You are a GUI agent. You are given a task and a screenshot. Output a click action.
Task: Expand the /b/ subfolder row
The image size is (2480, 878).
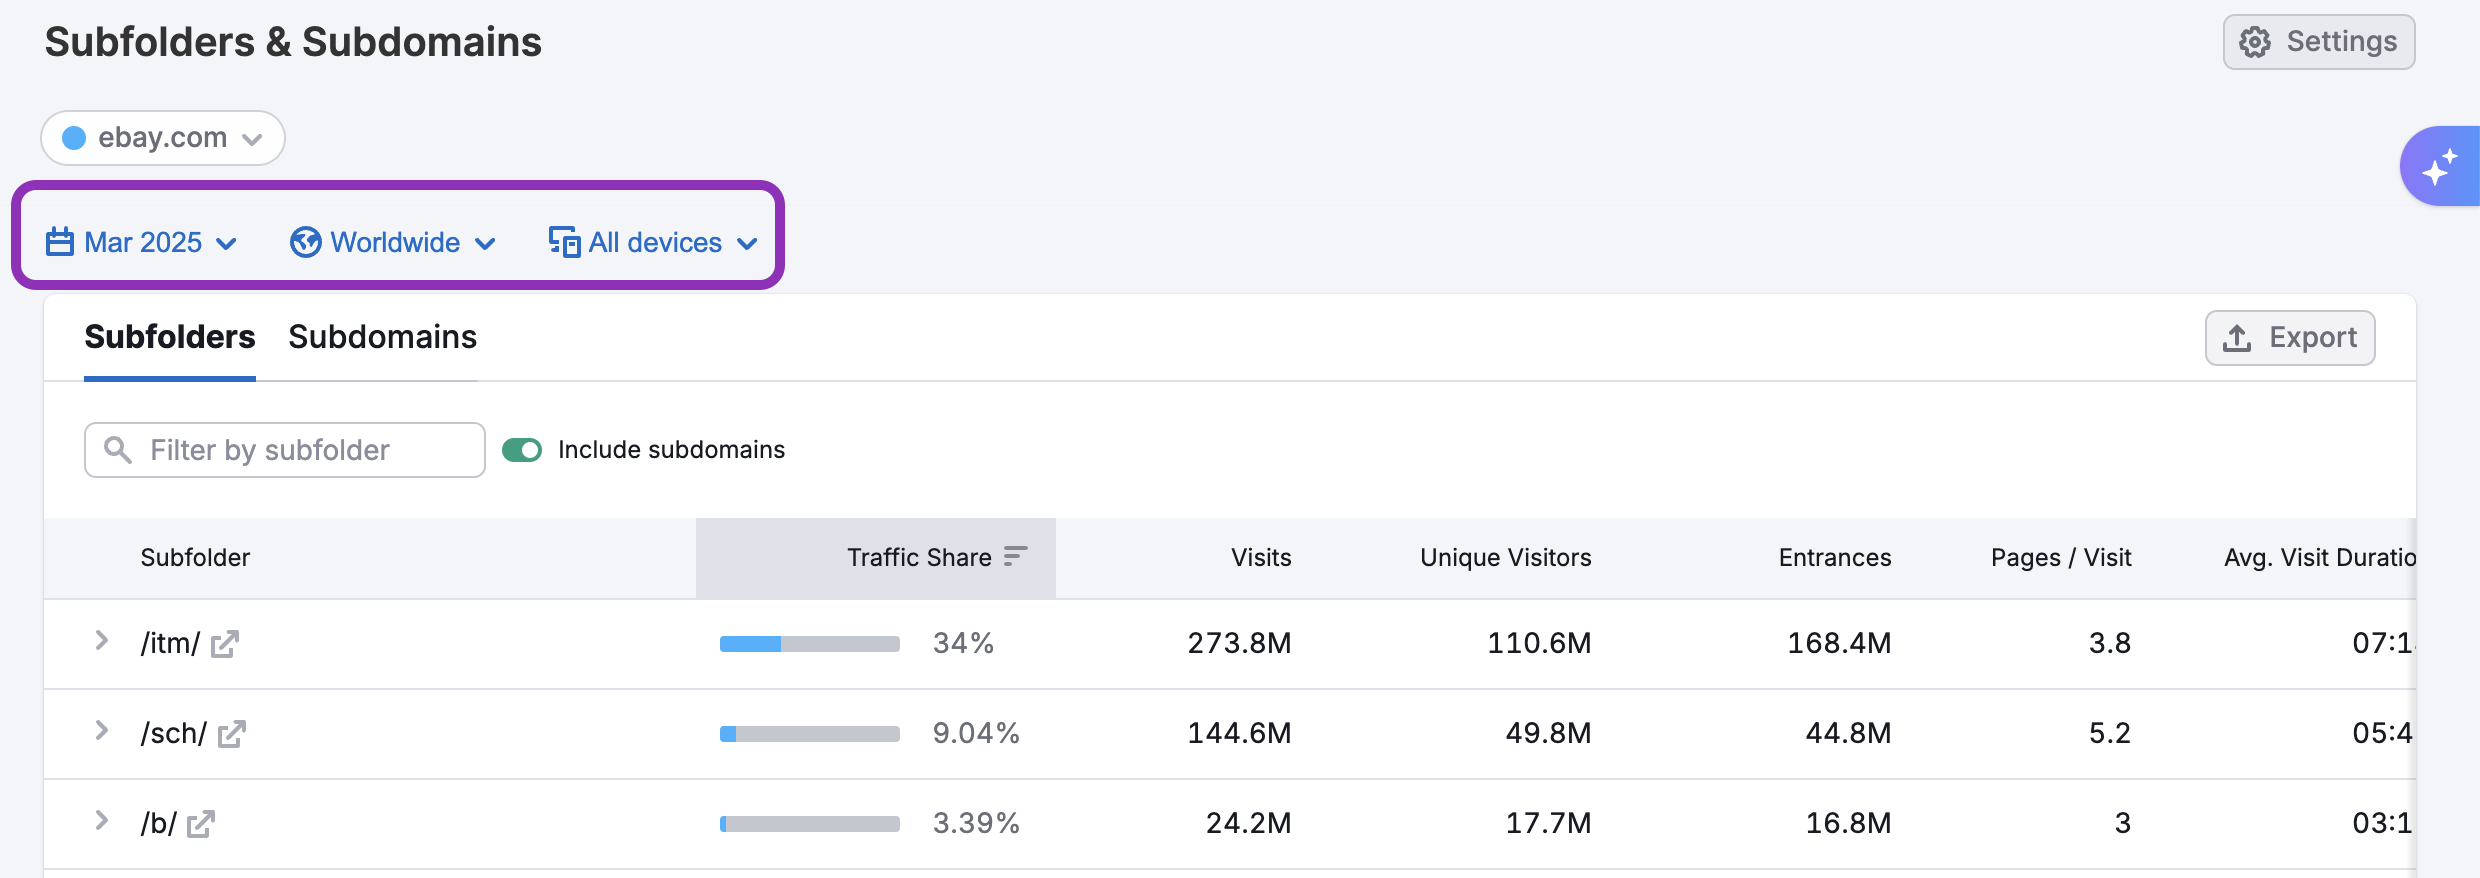[x=101, y=821]
